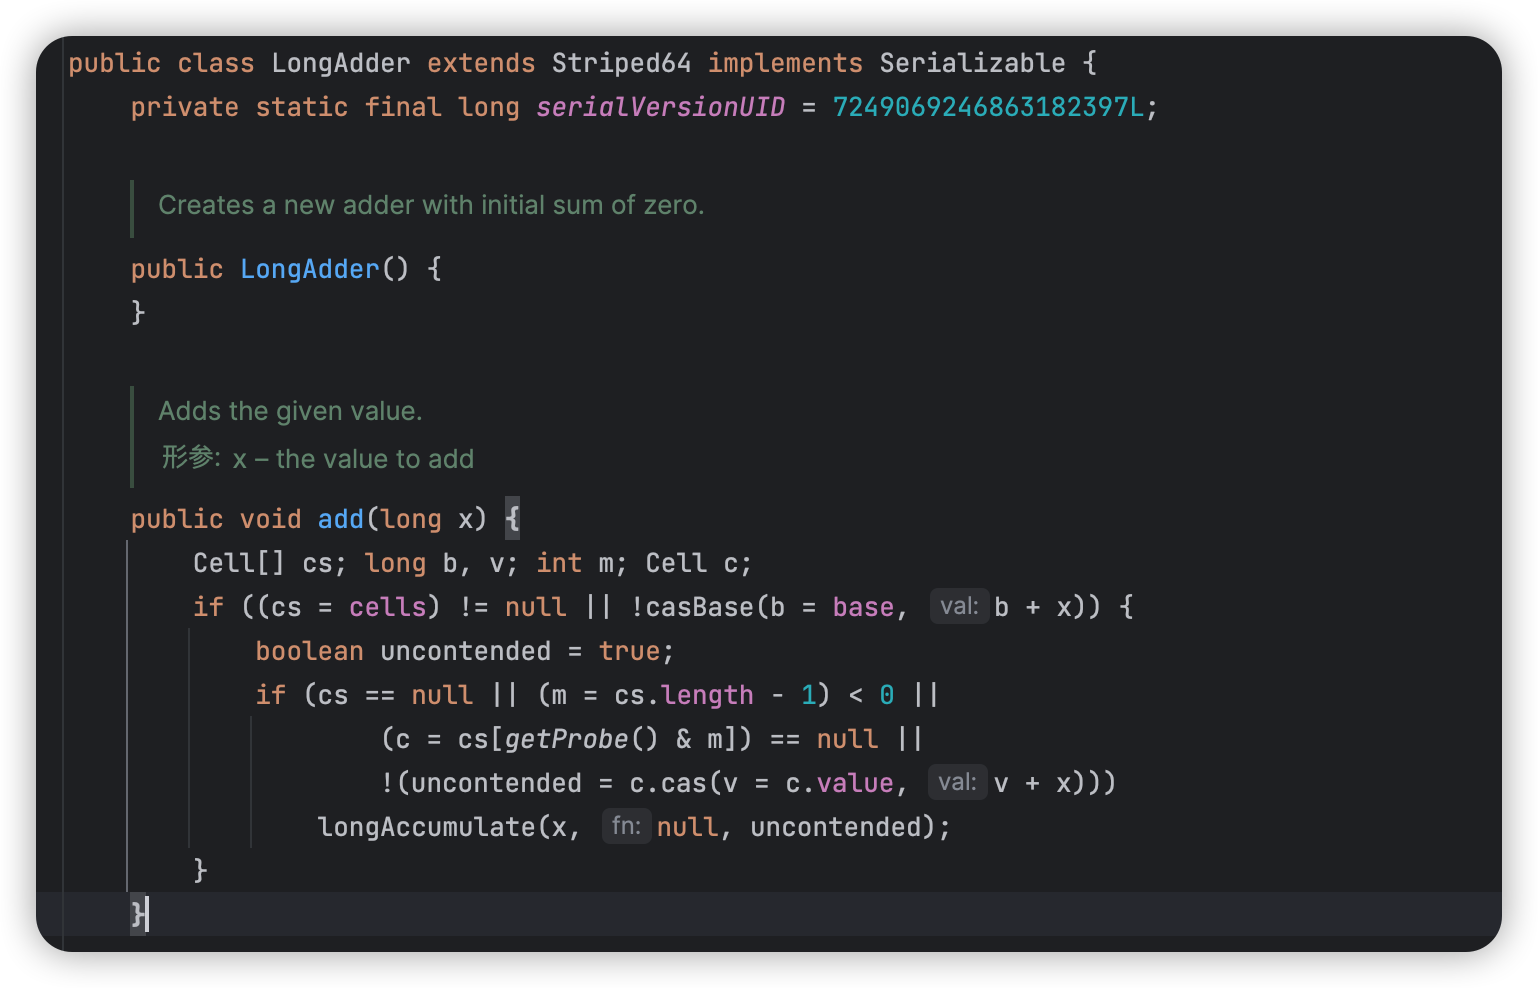Image resolution: width=1538 pixels, height=988 pixels.
Task: Click the serialVersionUID field name
Action: 661,107
